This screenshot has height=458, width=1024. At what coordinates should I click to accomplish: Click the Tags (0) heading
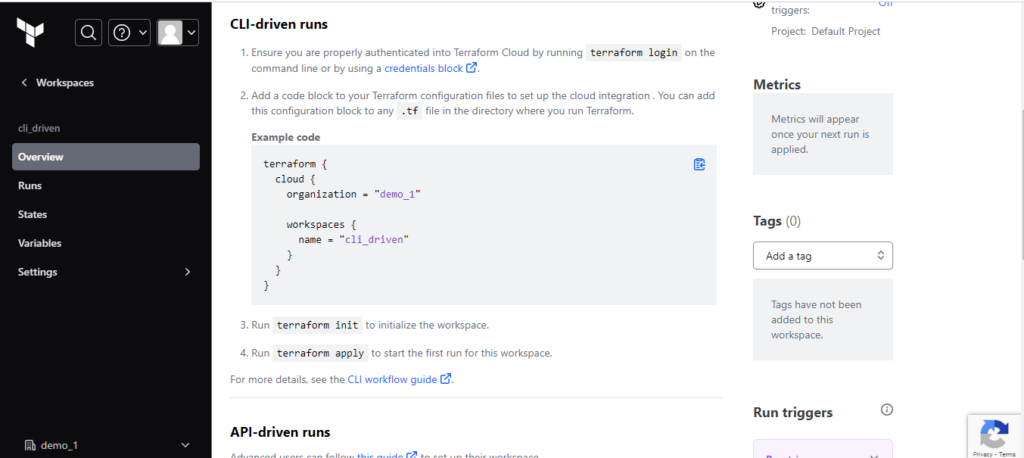click(776, 221)
